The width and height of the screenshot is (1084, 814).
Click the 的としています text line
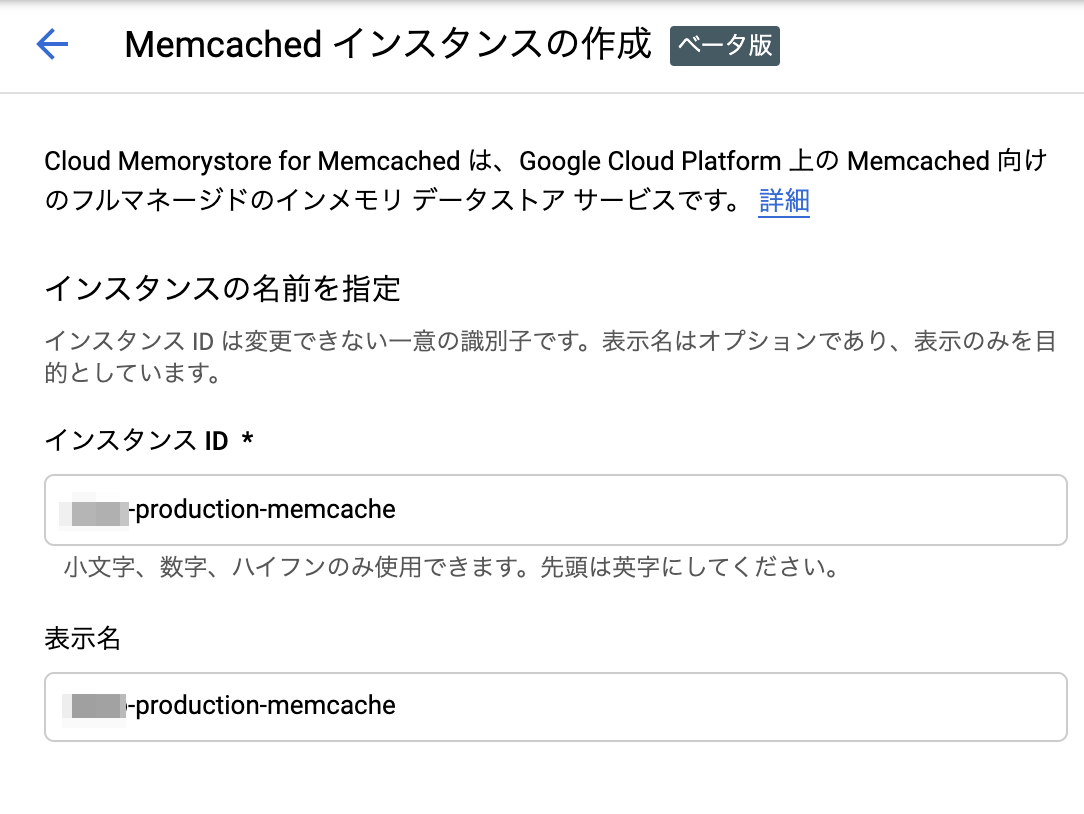coord(132,373)
